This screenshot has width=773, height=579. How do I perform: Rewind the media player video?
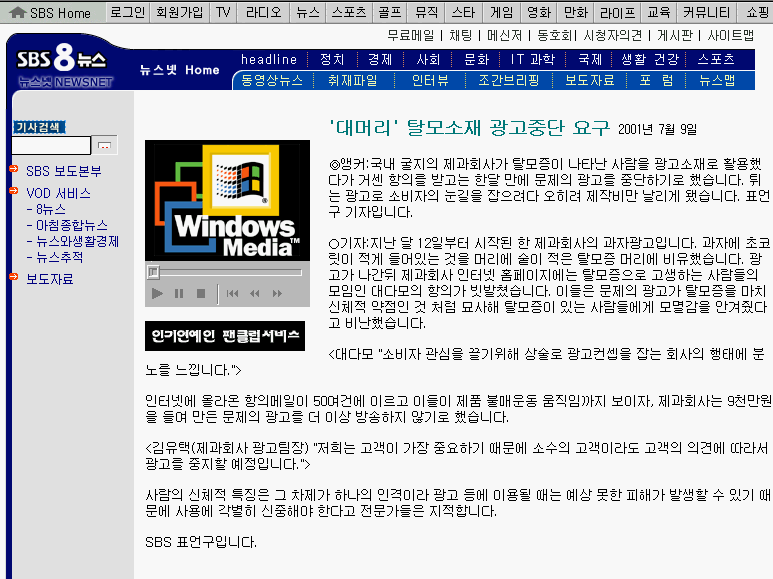(255, 293)
